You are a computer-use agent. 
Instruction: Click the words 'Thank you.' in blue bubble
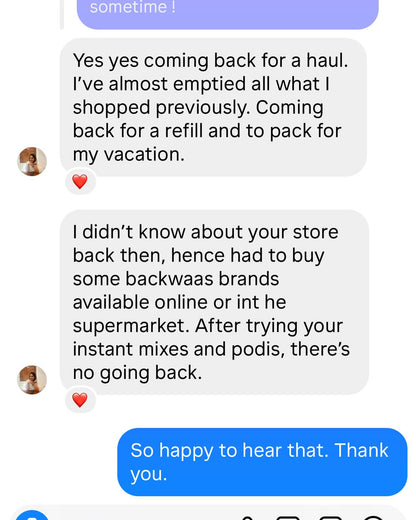tap(259, 462)
